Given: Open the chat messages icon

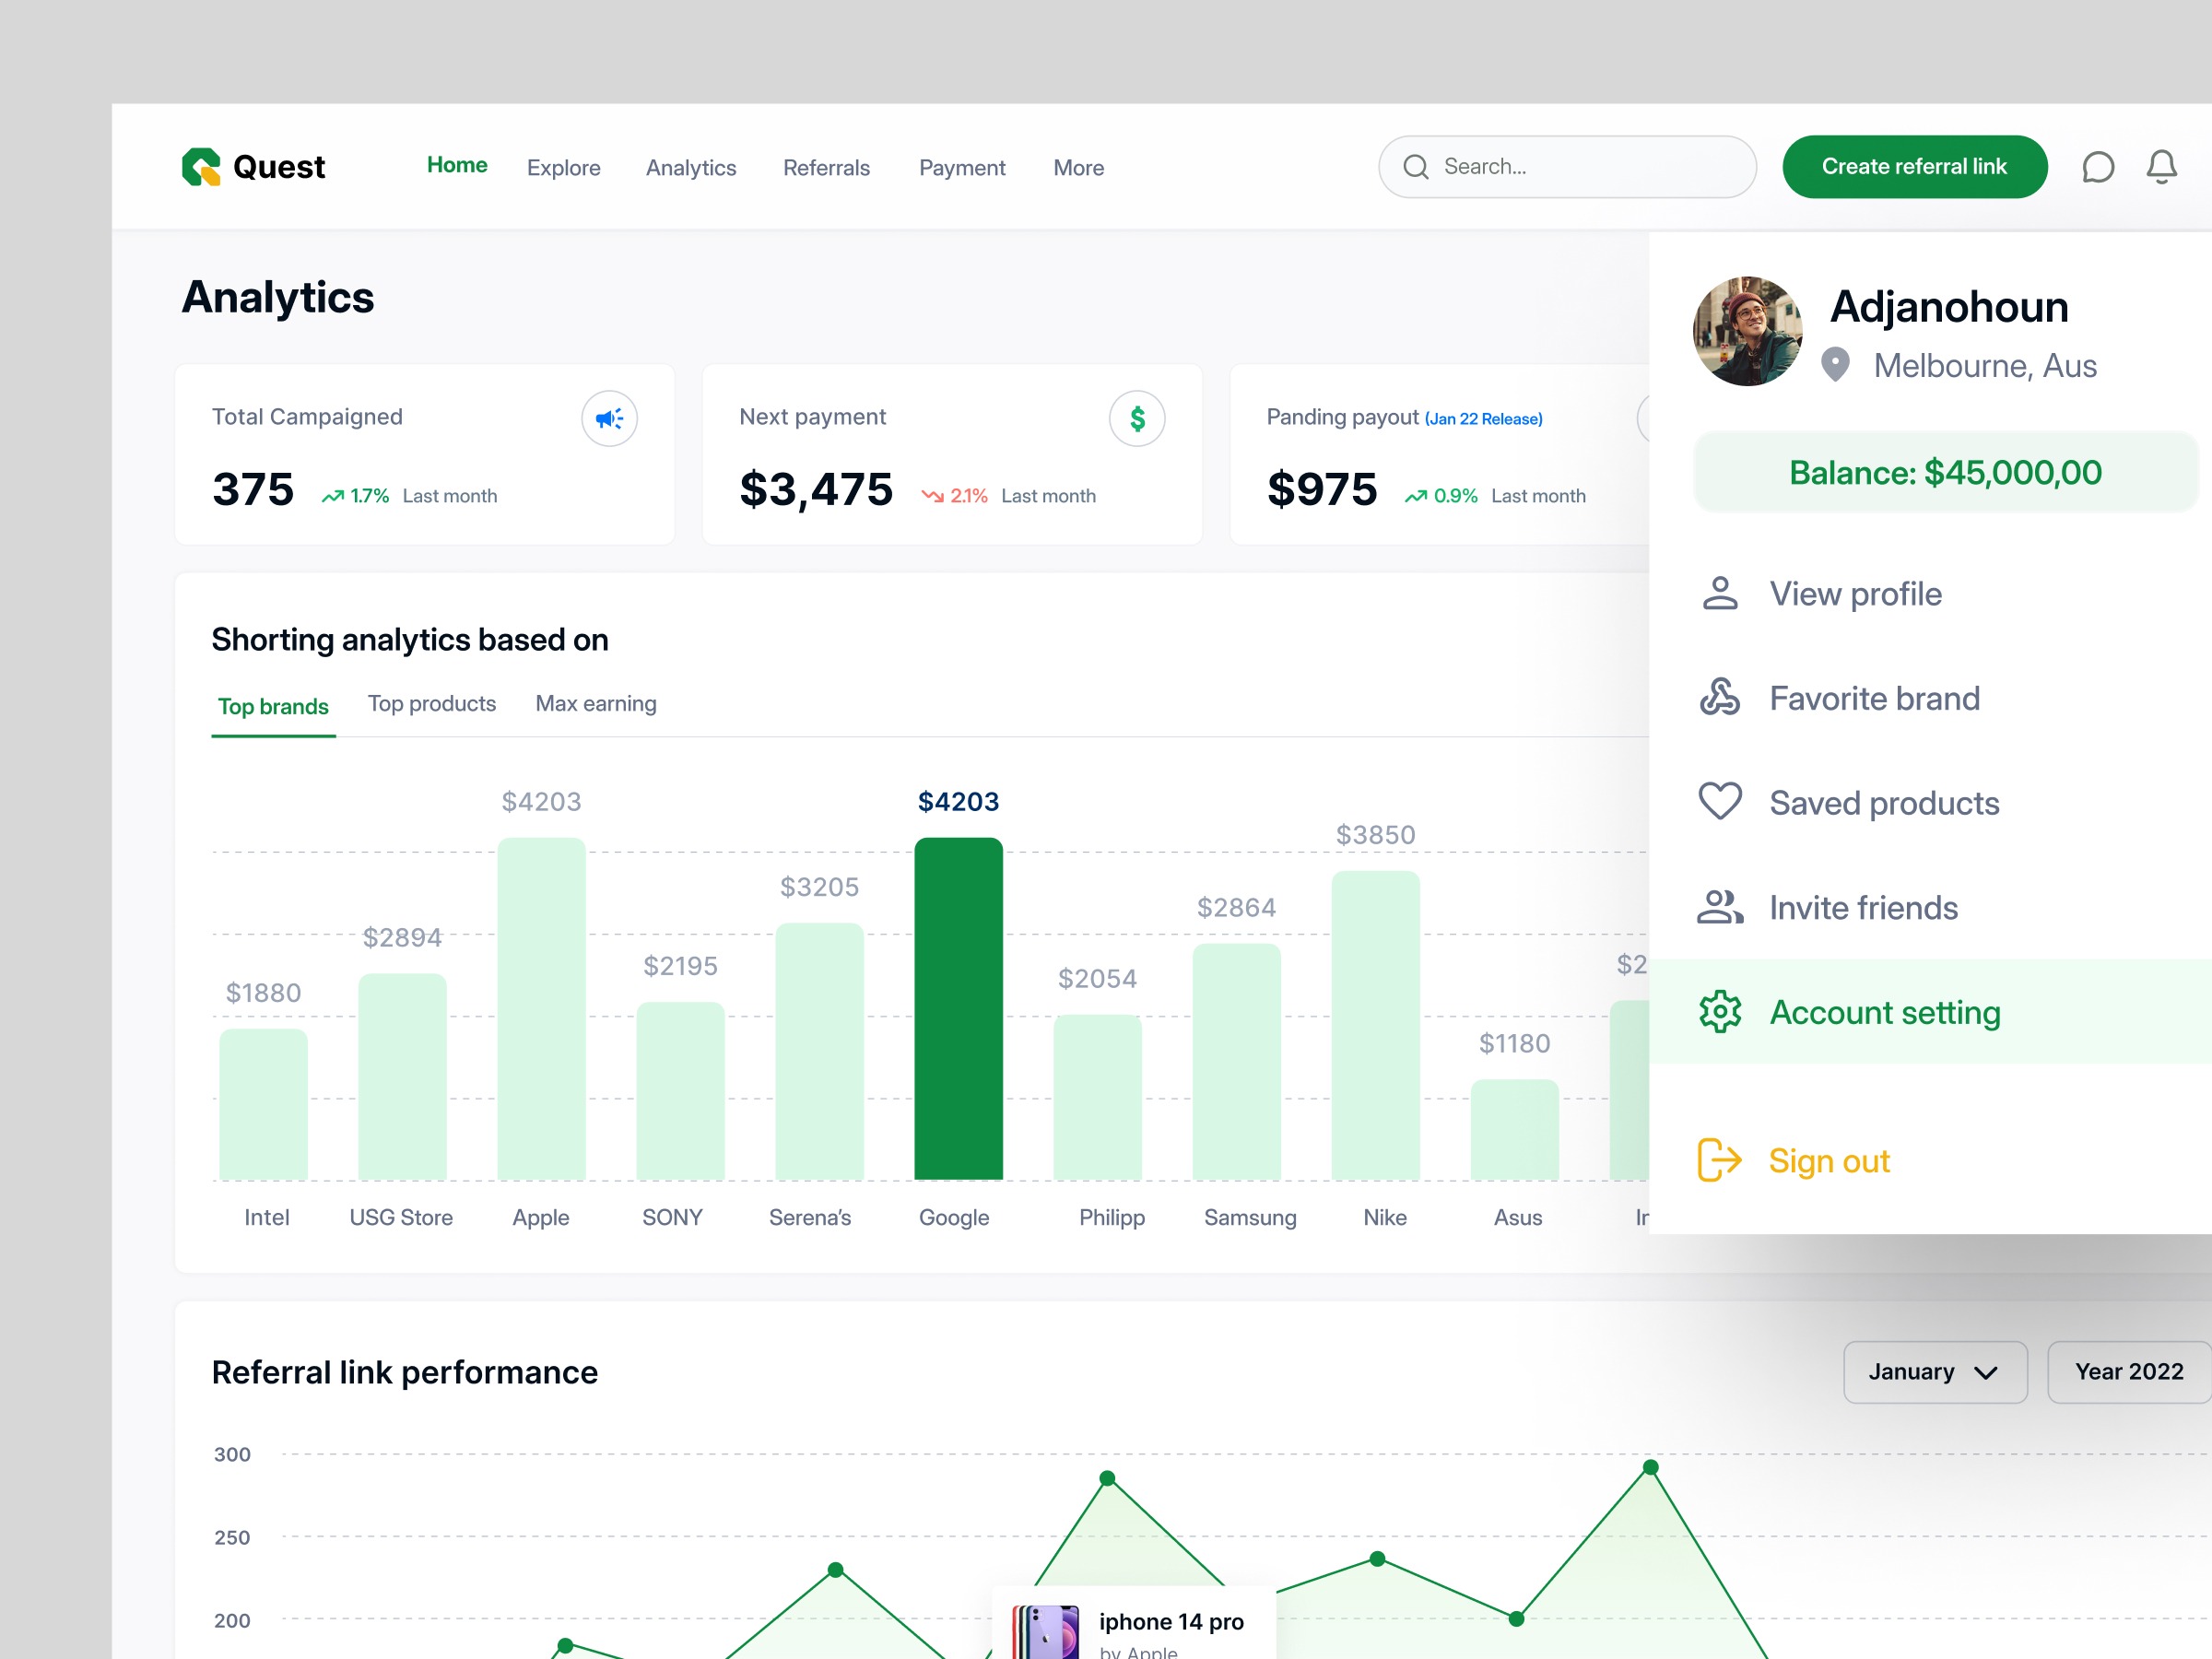Looking at the screenshot, I should coord(2098,167).
